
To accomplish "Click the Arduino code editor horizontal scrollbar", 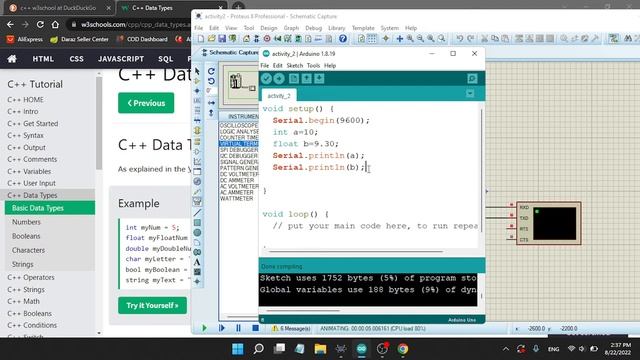I will (x=356, y=251).
